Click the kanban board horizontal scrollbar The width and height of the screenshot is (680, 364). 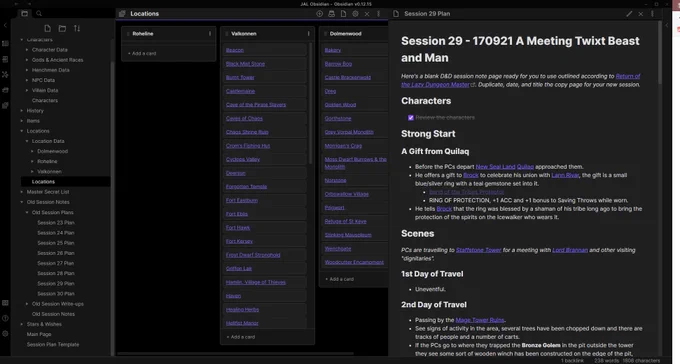pyautogui.click(x=235, y=354)
